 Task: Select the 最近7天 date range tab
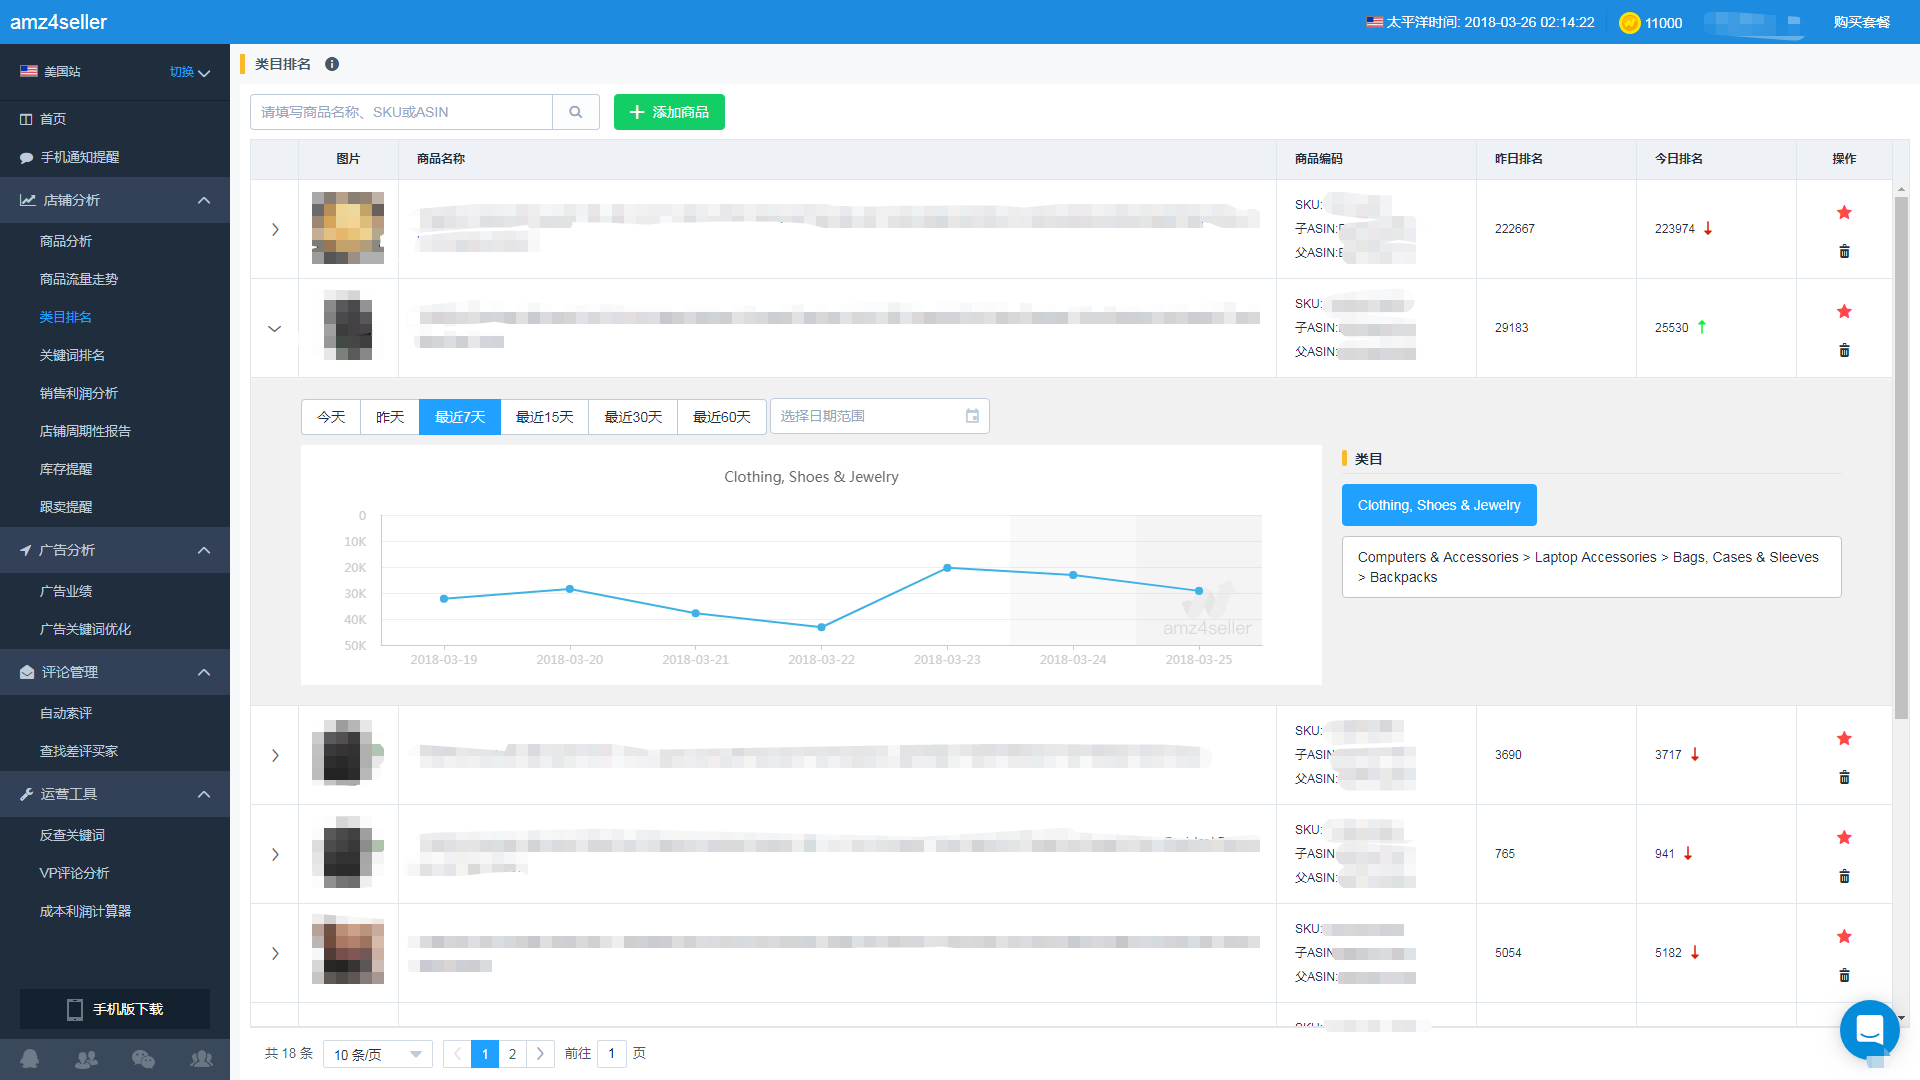460,416
